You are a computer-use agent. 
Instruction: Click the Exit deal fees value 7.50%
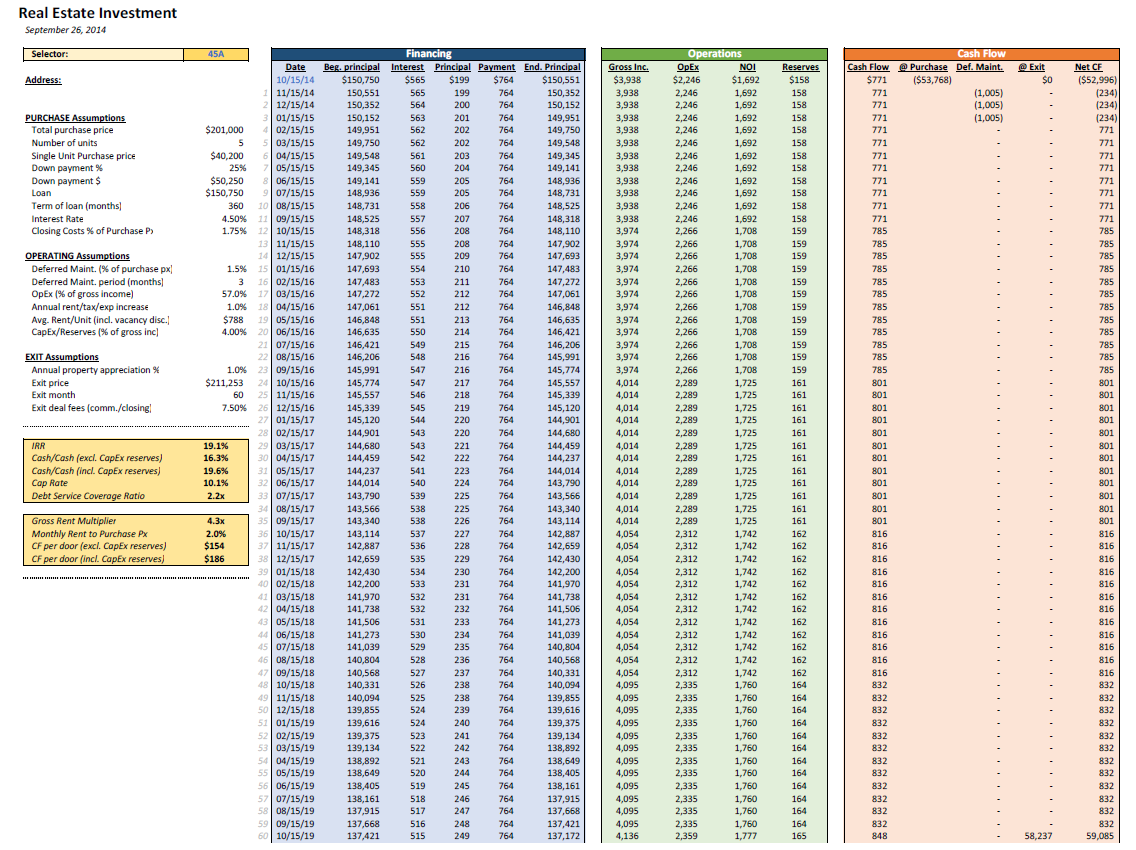(x=234, y=408)
